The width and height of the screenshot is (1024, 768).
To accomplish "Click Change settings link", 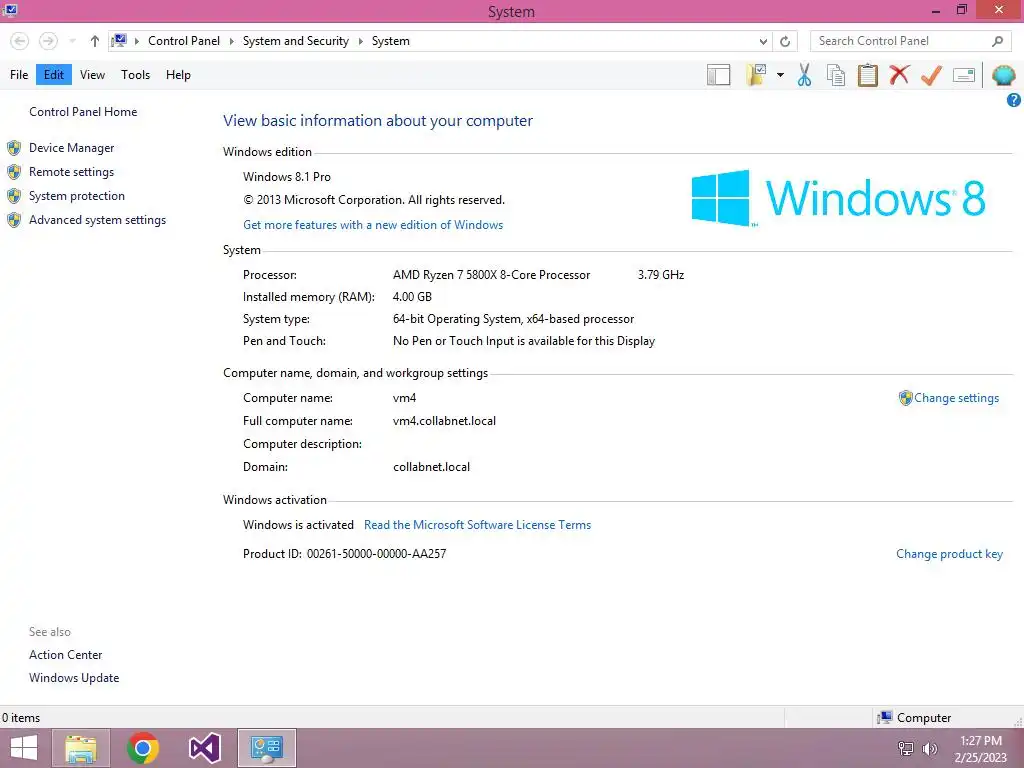I will [956, 398].
